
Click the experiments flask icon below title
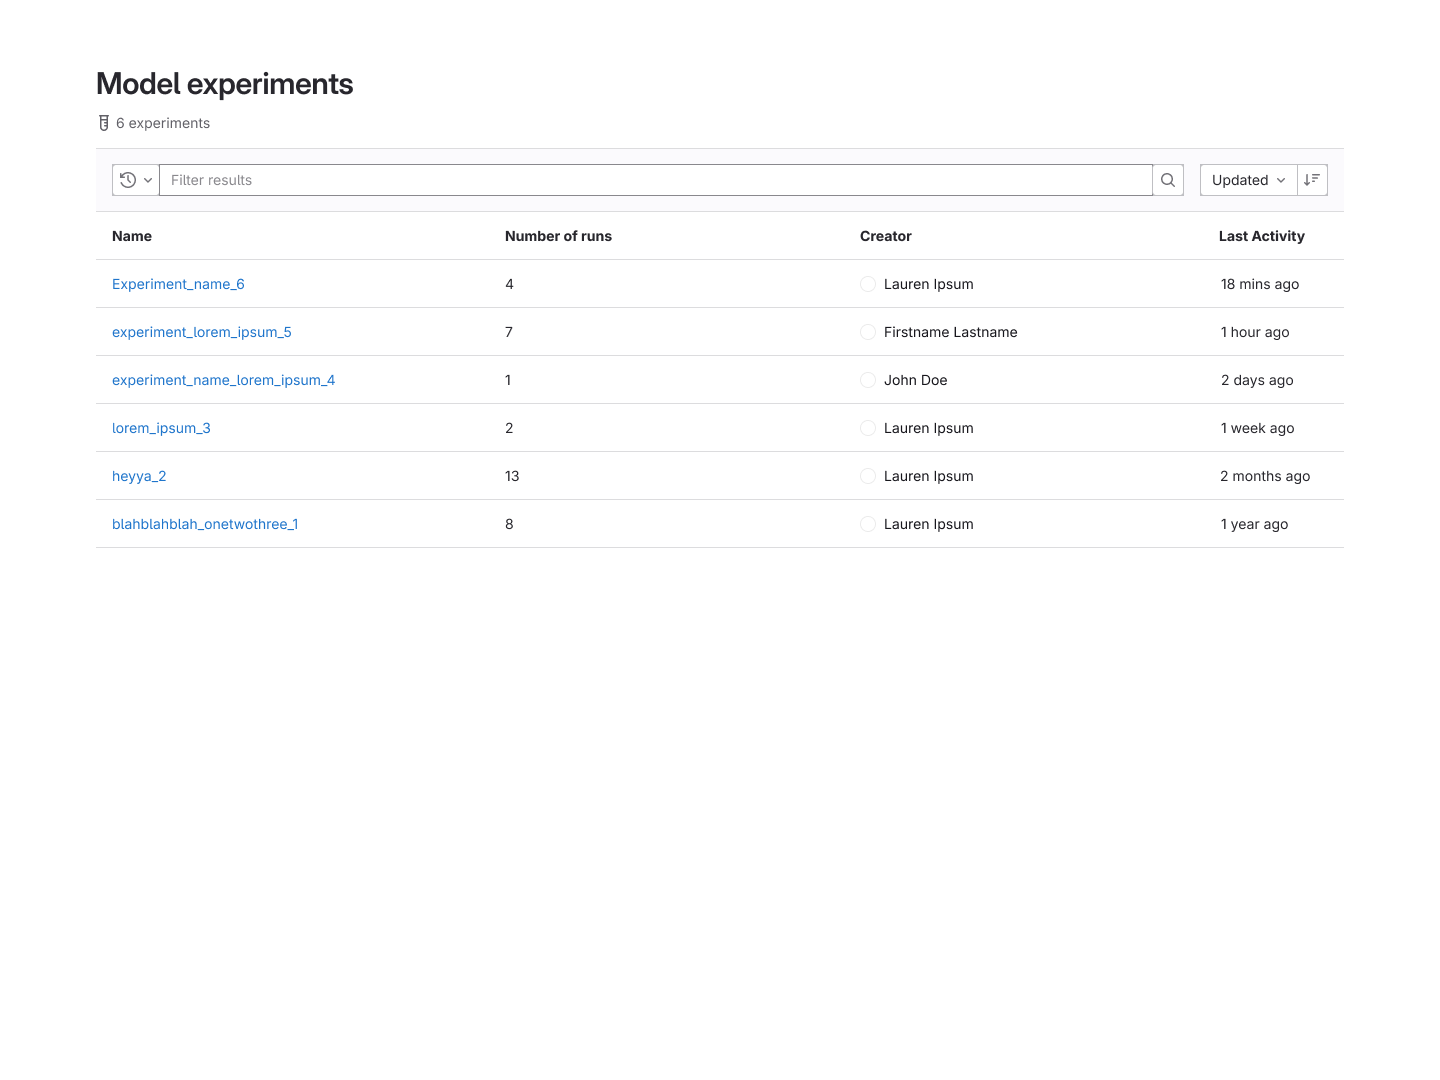104,123
